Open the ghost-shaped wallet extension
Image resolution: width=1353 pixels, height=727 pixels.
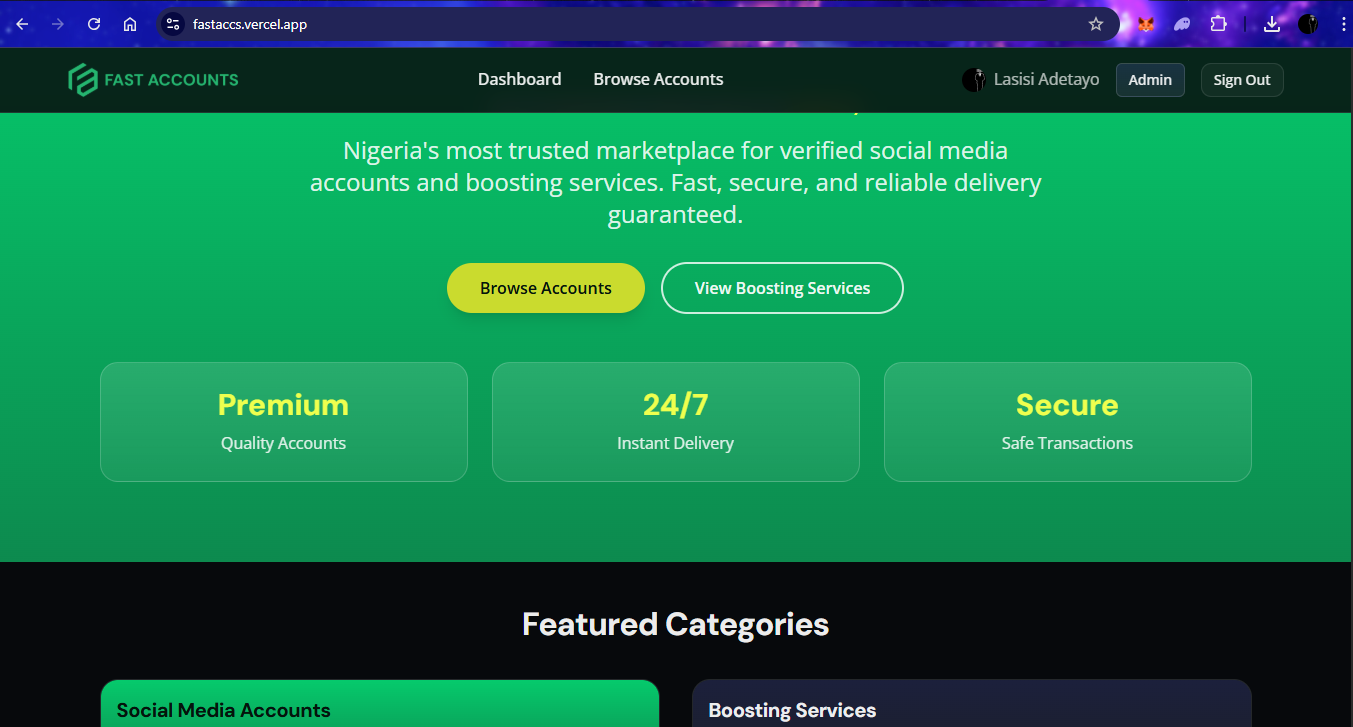click(1182, 24)
